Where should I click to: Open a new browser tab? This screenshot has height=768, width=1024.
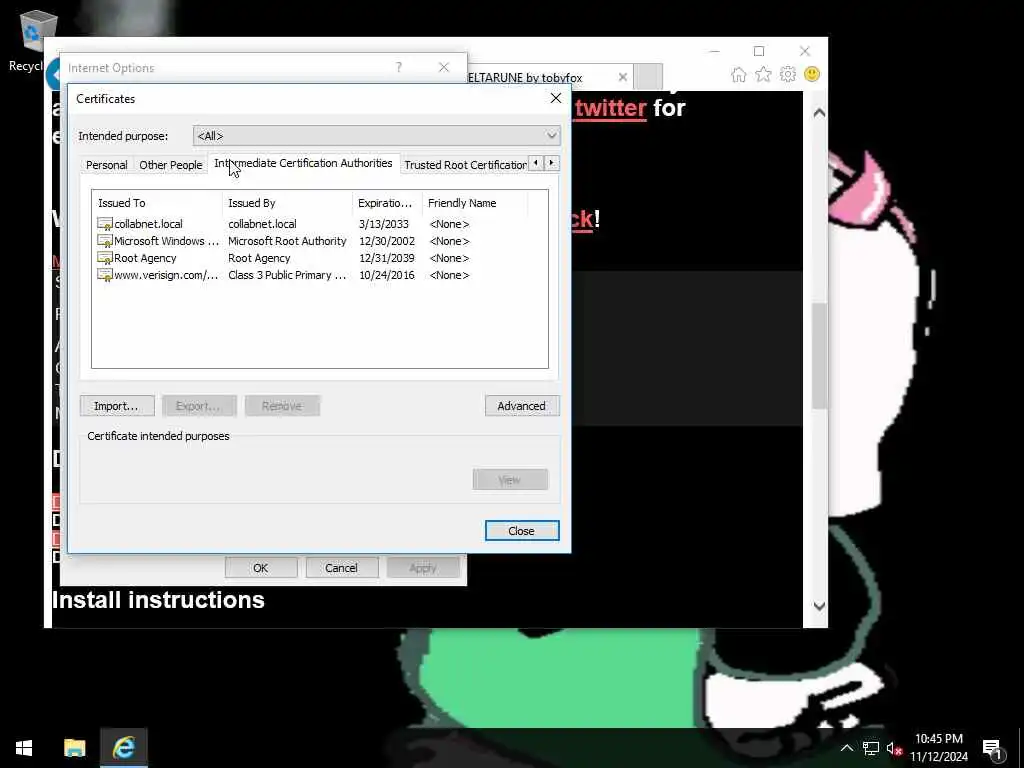tap(648, 76)
